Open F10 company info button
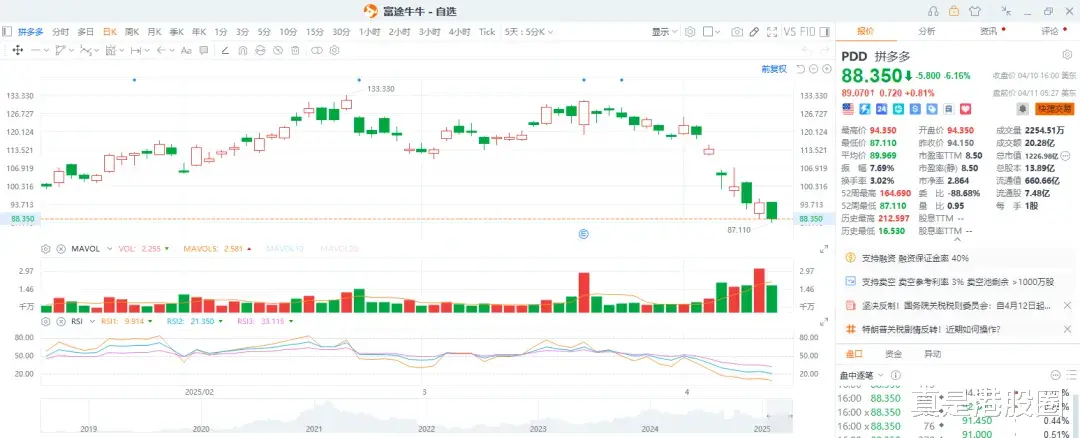The height and width of the screenshot is (438, 1080). coord(808,32)
